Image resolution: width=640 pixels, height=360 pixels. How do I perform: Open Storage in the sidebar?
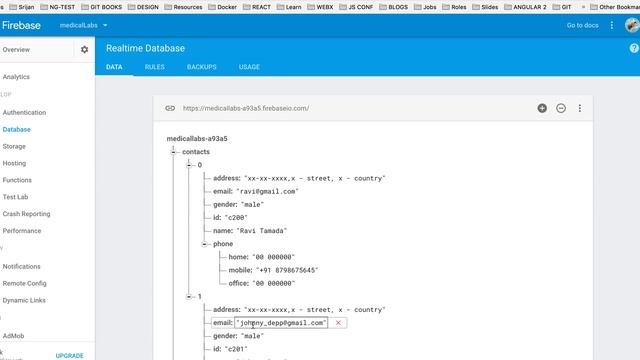click(14, 146)
